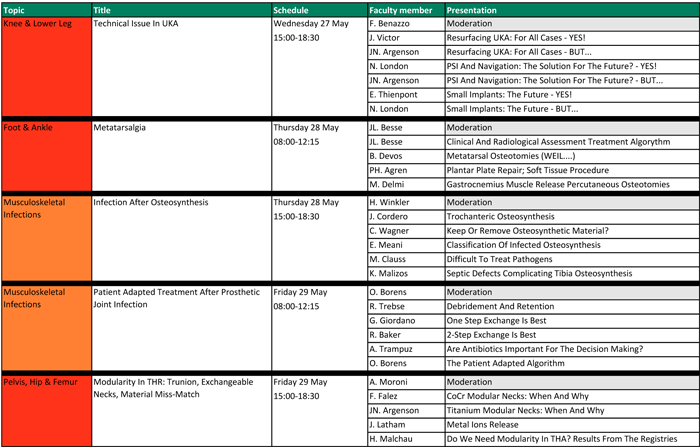The image size is (700, 447).
Task: Click the Presentation column header
Action: [x=572, y=10]
